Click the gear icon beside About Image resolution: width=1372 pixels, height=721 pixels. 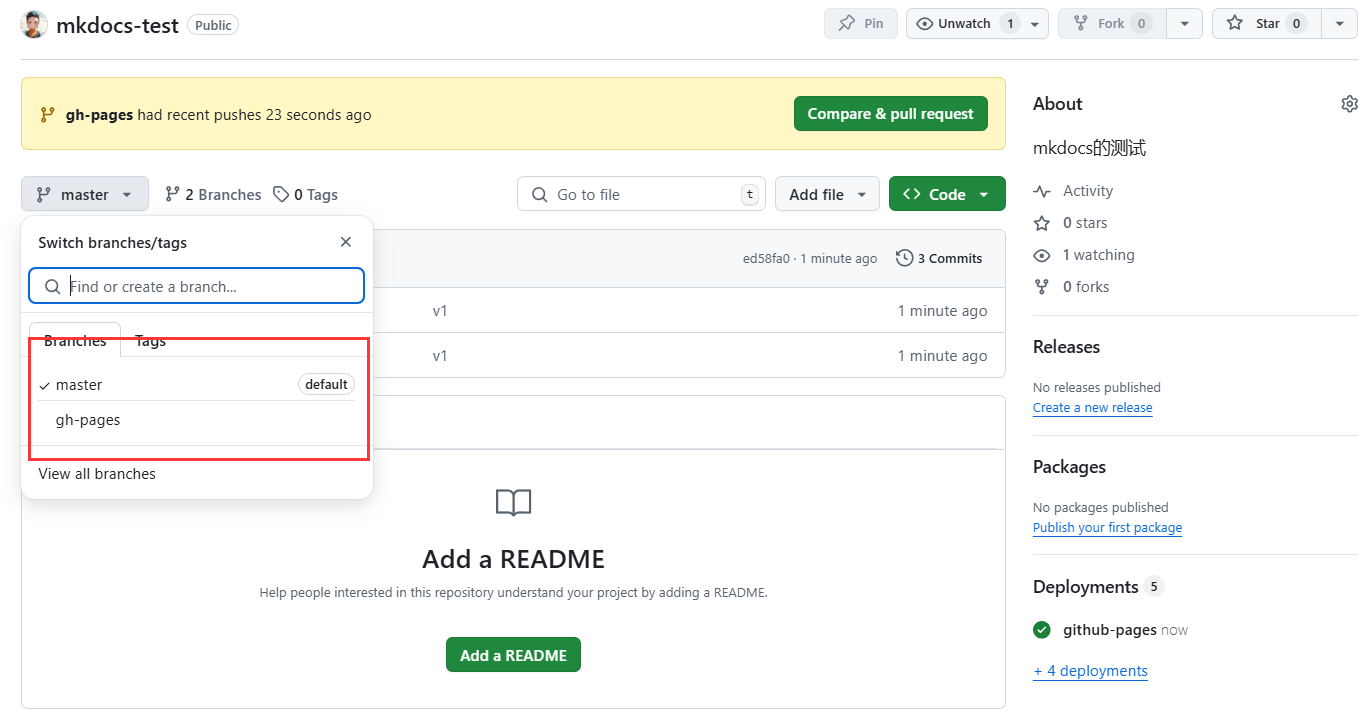tap(1349, 104)
